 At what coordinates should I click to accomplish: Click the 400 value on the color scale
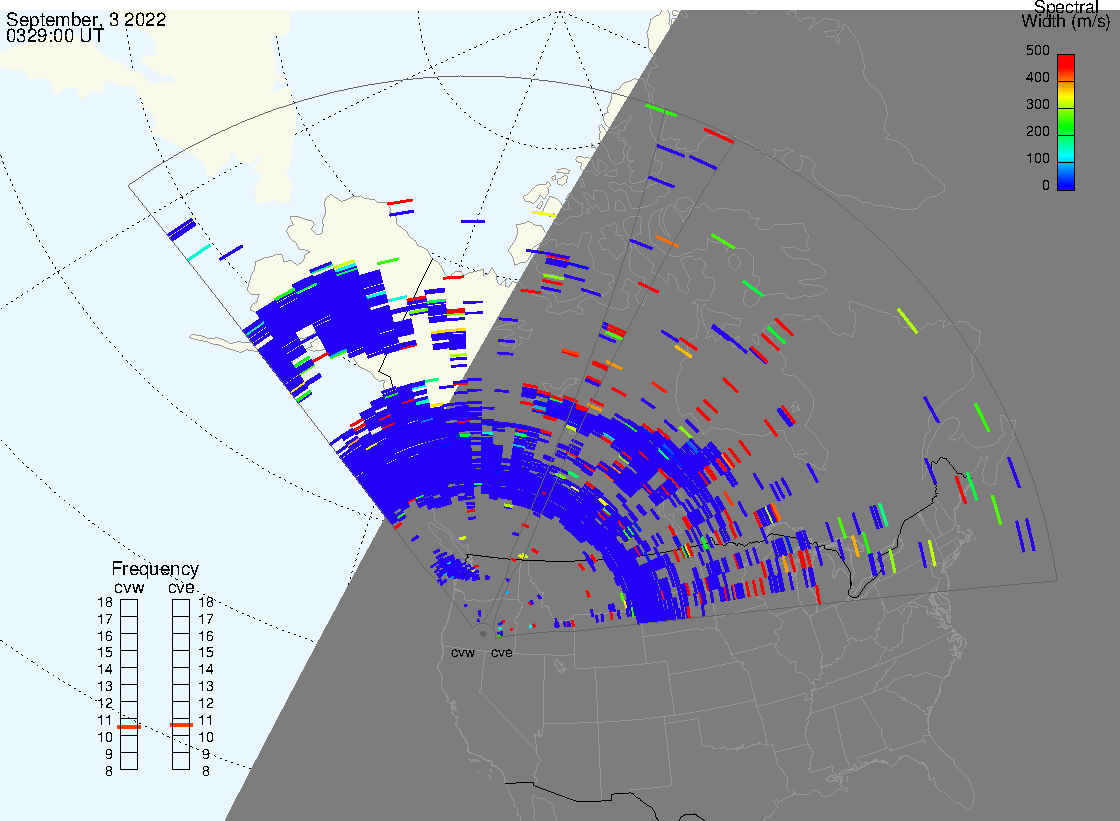[1038, 77]
